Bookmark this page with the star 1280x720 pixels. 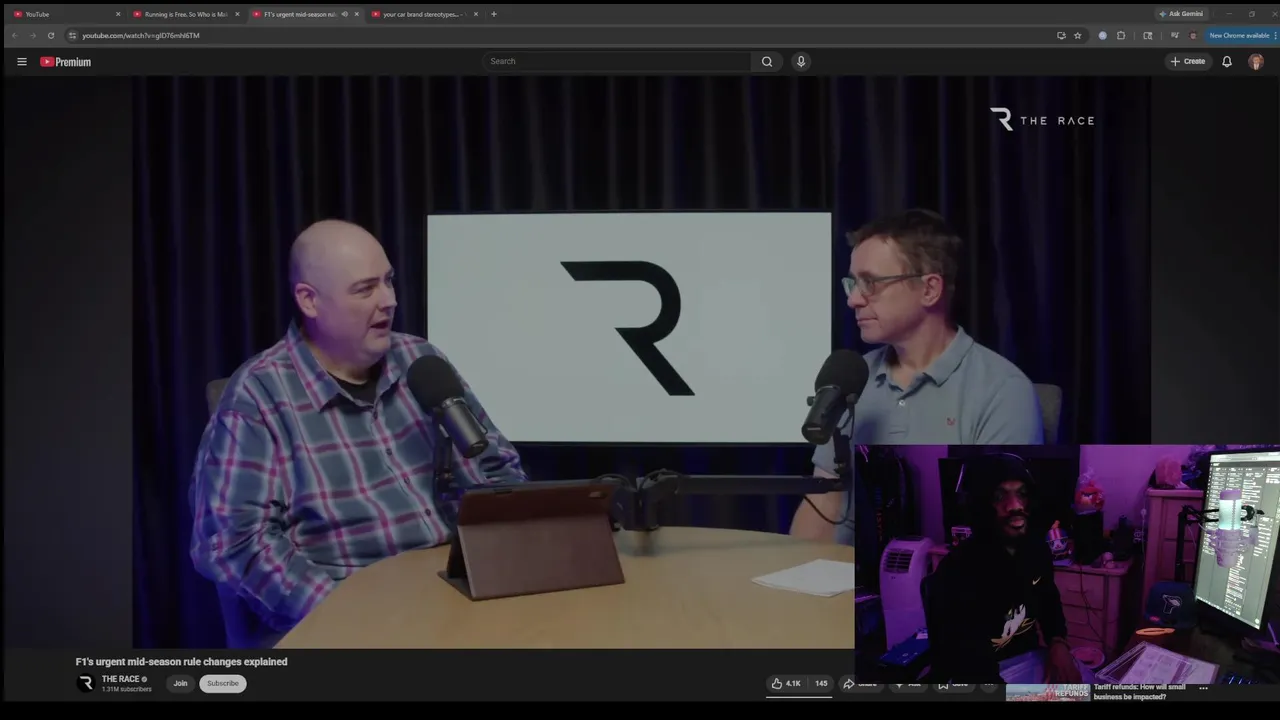pyautogui.click(x=1077, y=35)
